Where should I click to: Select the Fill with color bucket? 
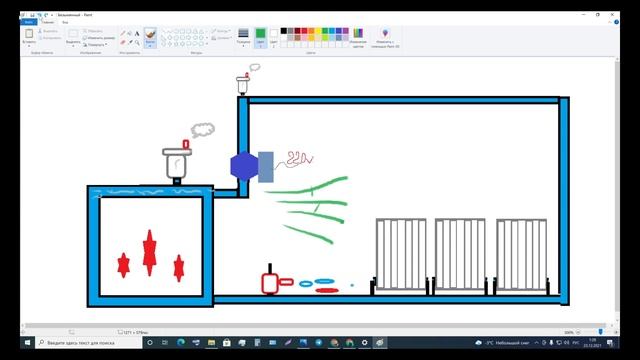pos(130,33)
